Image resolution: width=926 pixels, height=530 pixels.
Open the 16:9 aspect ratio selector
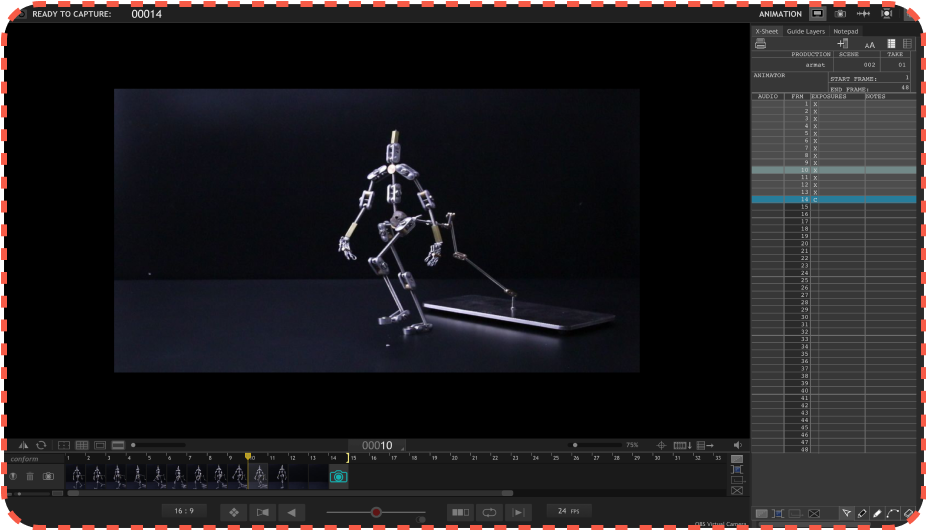[184, 511]
